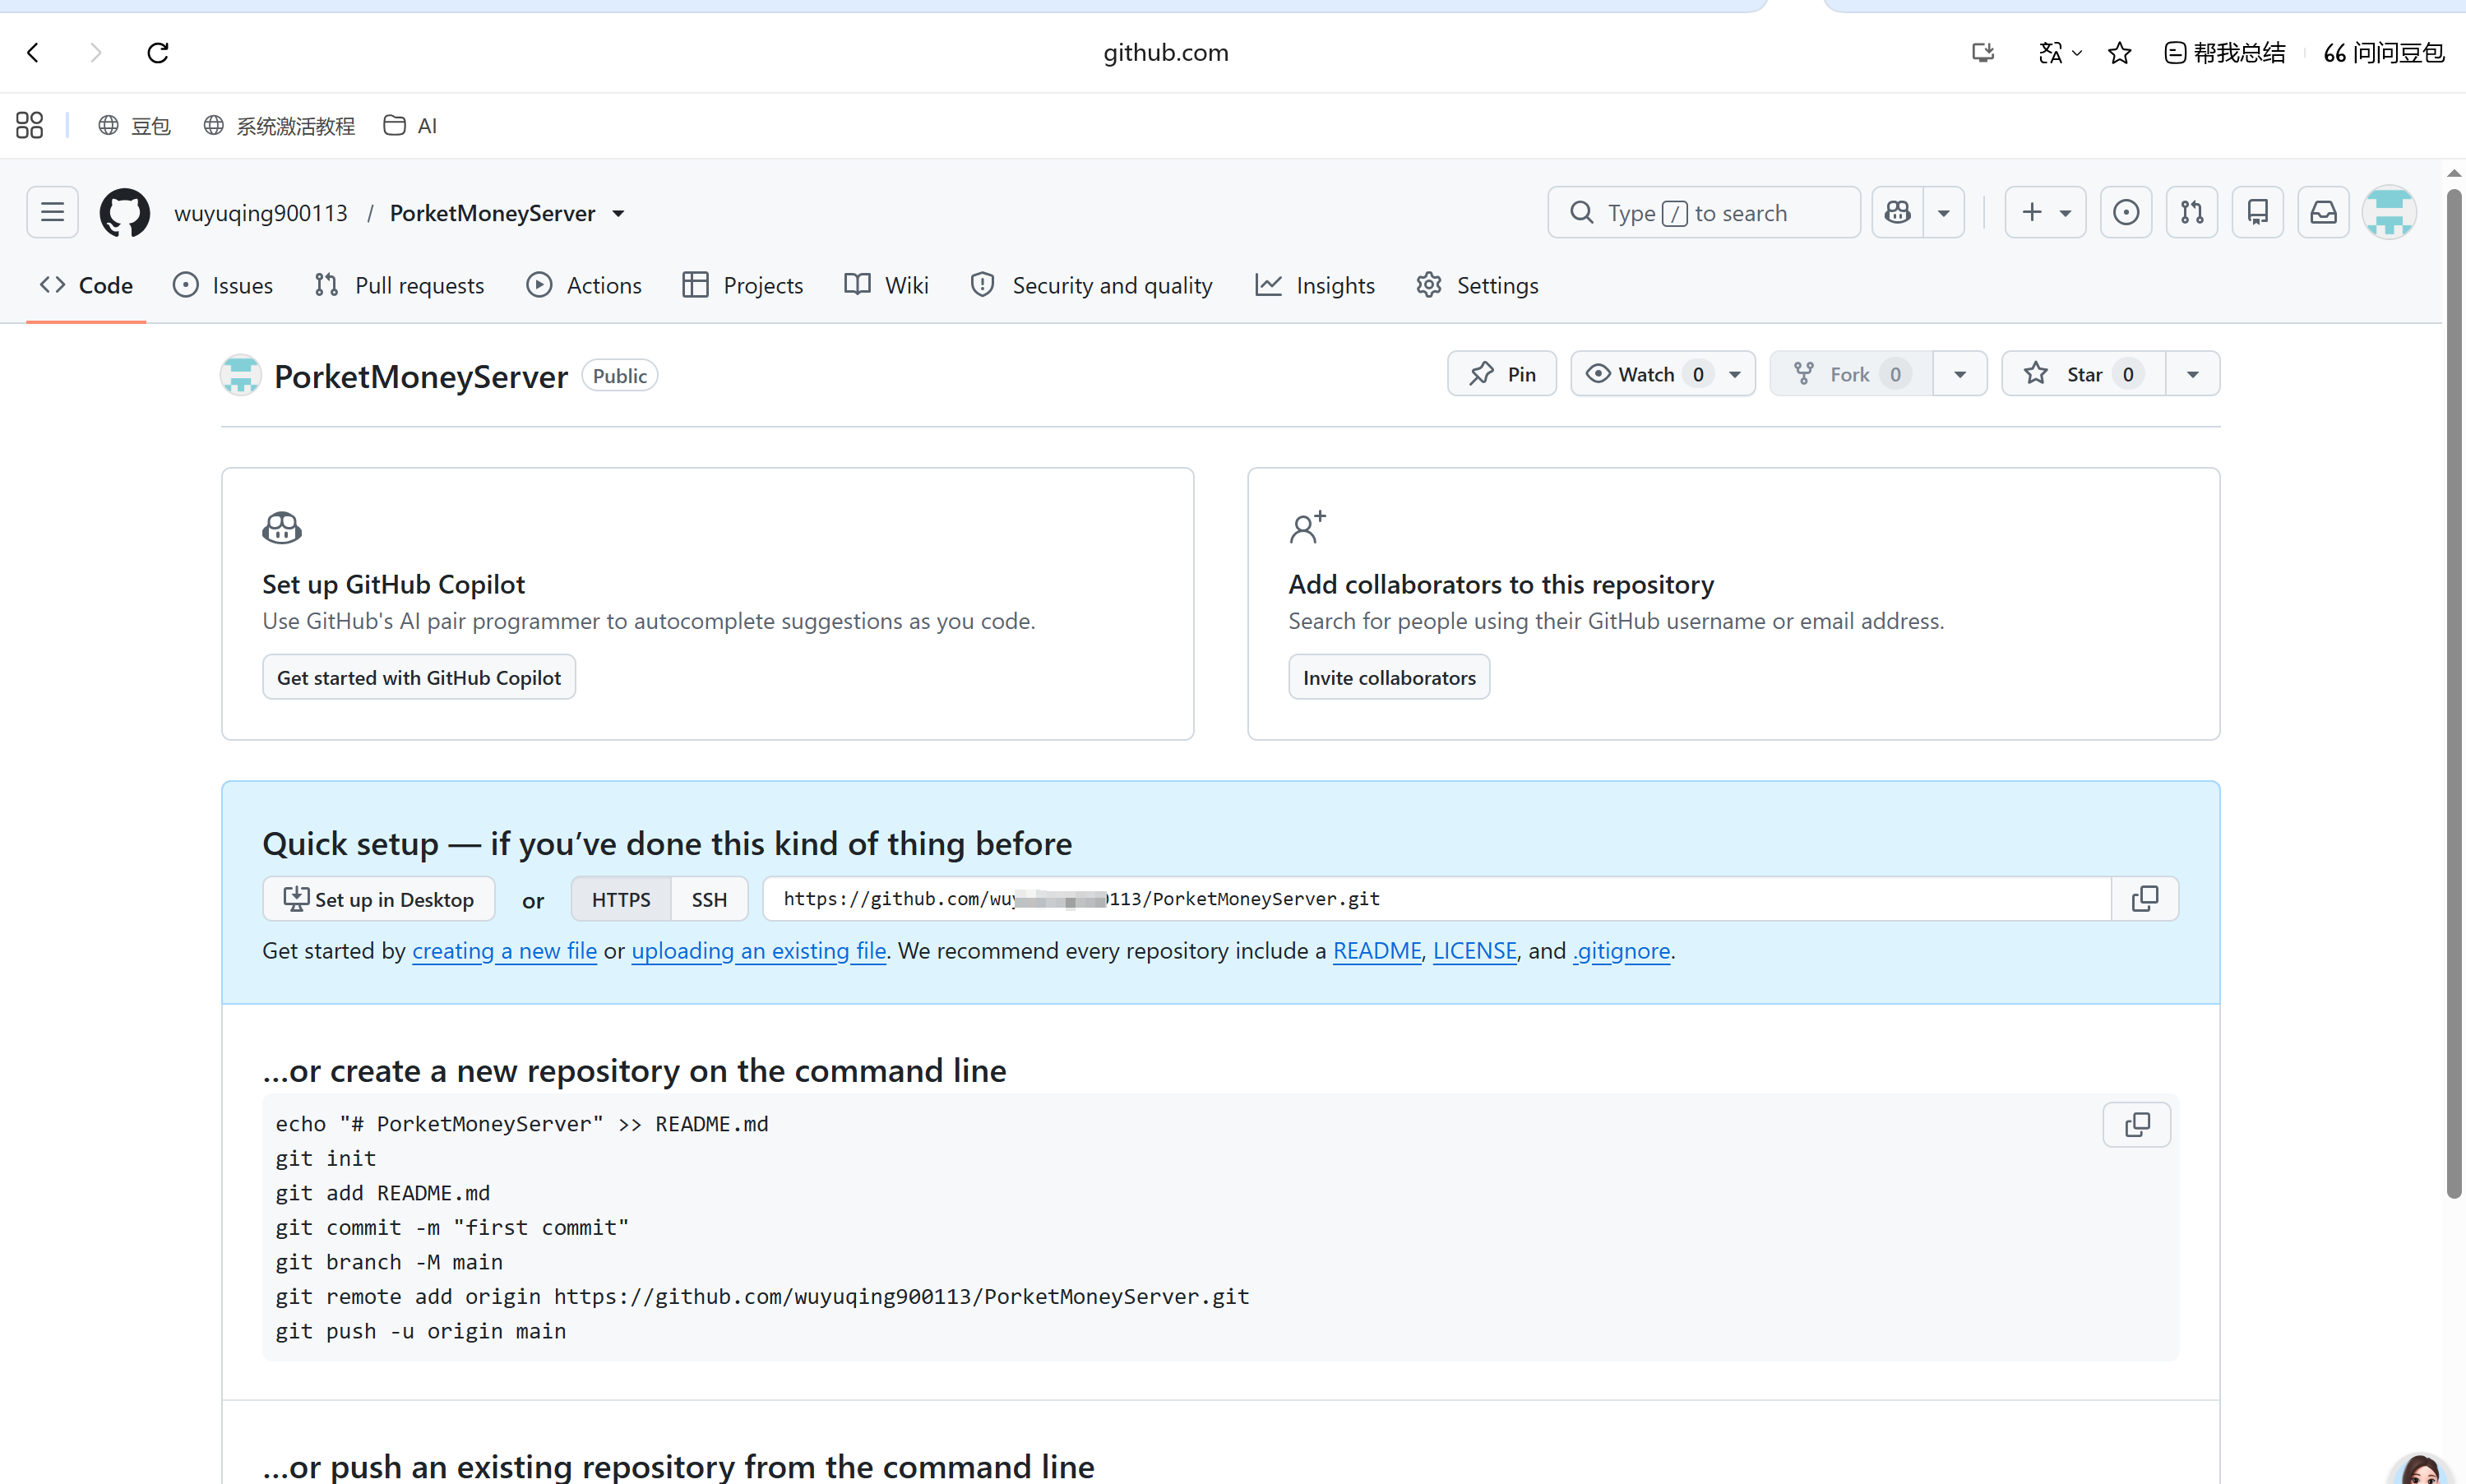The height and width of the screenshot is (1484, 2466).
Task: Open the wuyuqing900113 owner profile link
Action: (261, 213)
